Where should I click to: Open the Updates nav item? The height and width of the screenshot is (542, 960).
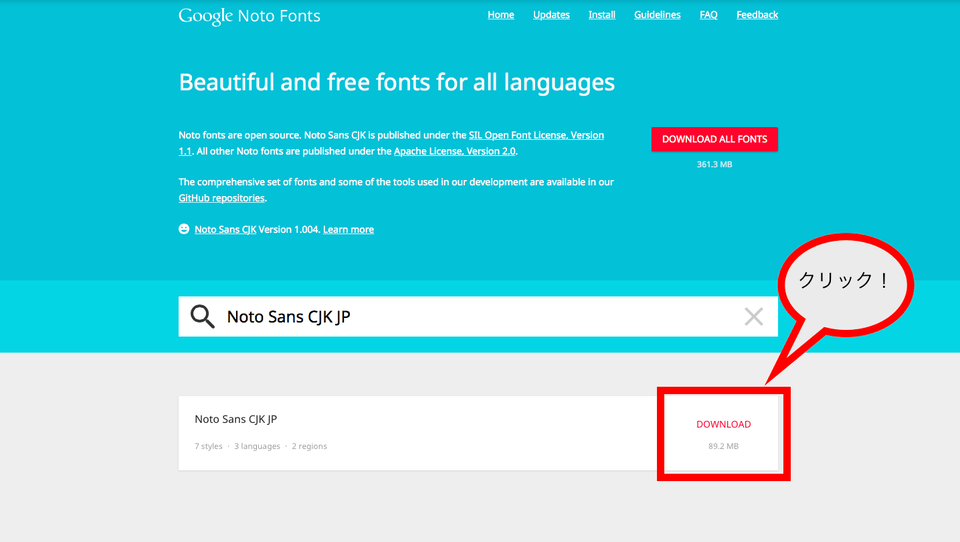[x=551, y=15]
